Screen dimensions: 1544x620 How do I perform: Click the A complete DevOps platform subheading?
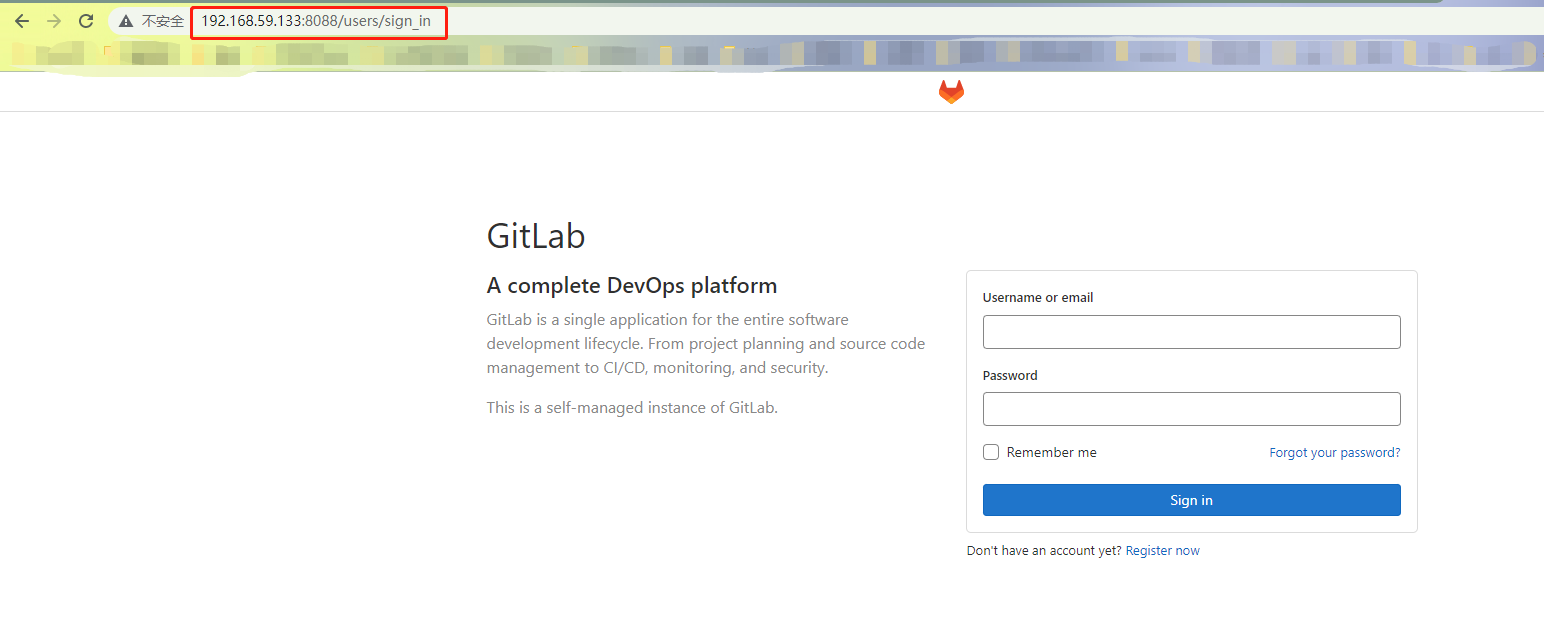point(631,286)
